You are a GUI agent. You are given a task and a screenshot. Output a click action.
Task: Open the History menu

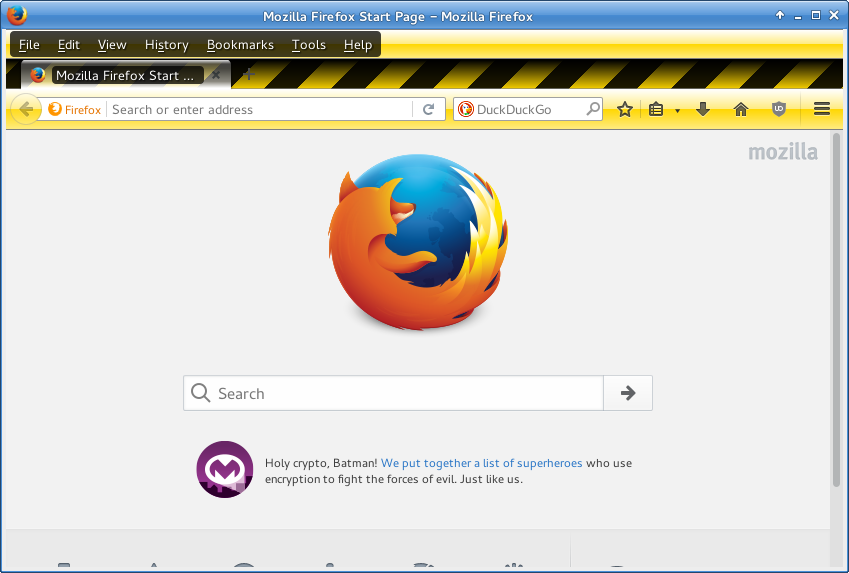pos(167,45)
